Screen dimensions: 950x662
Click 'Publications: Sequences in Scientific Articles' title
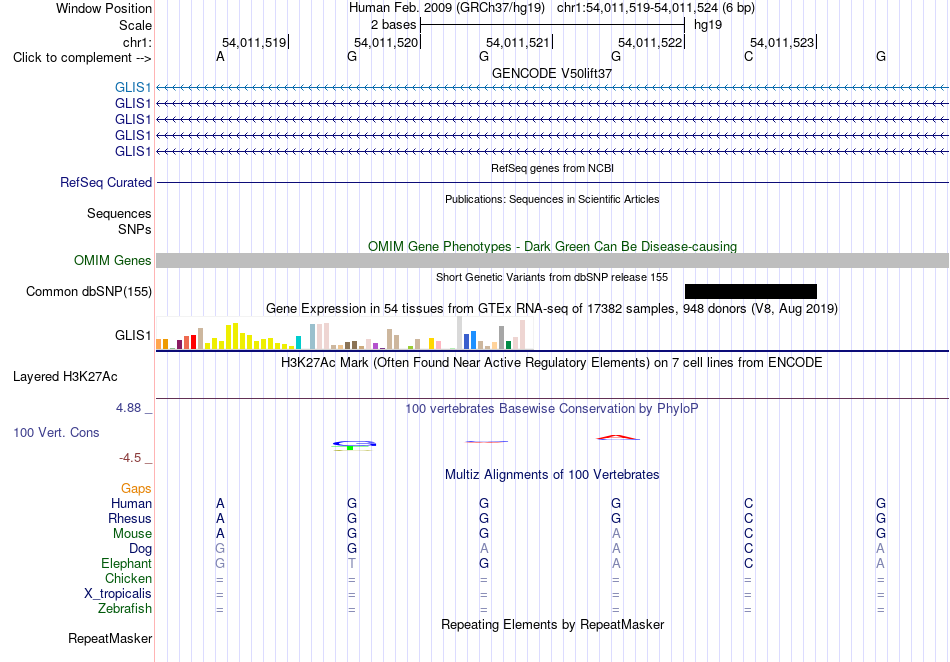pyautogui.click(x=552, y=199)
